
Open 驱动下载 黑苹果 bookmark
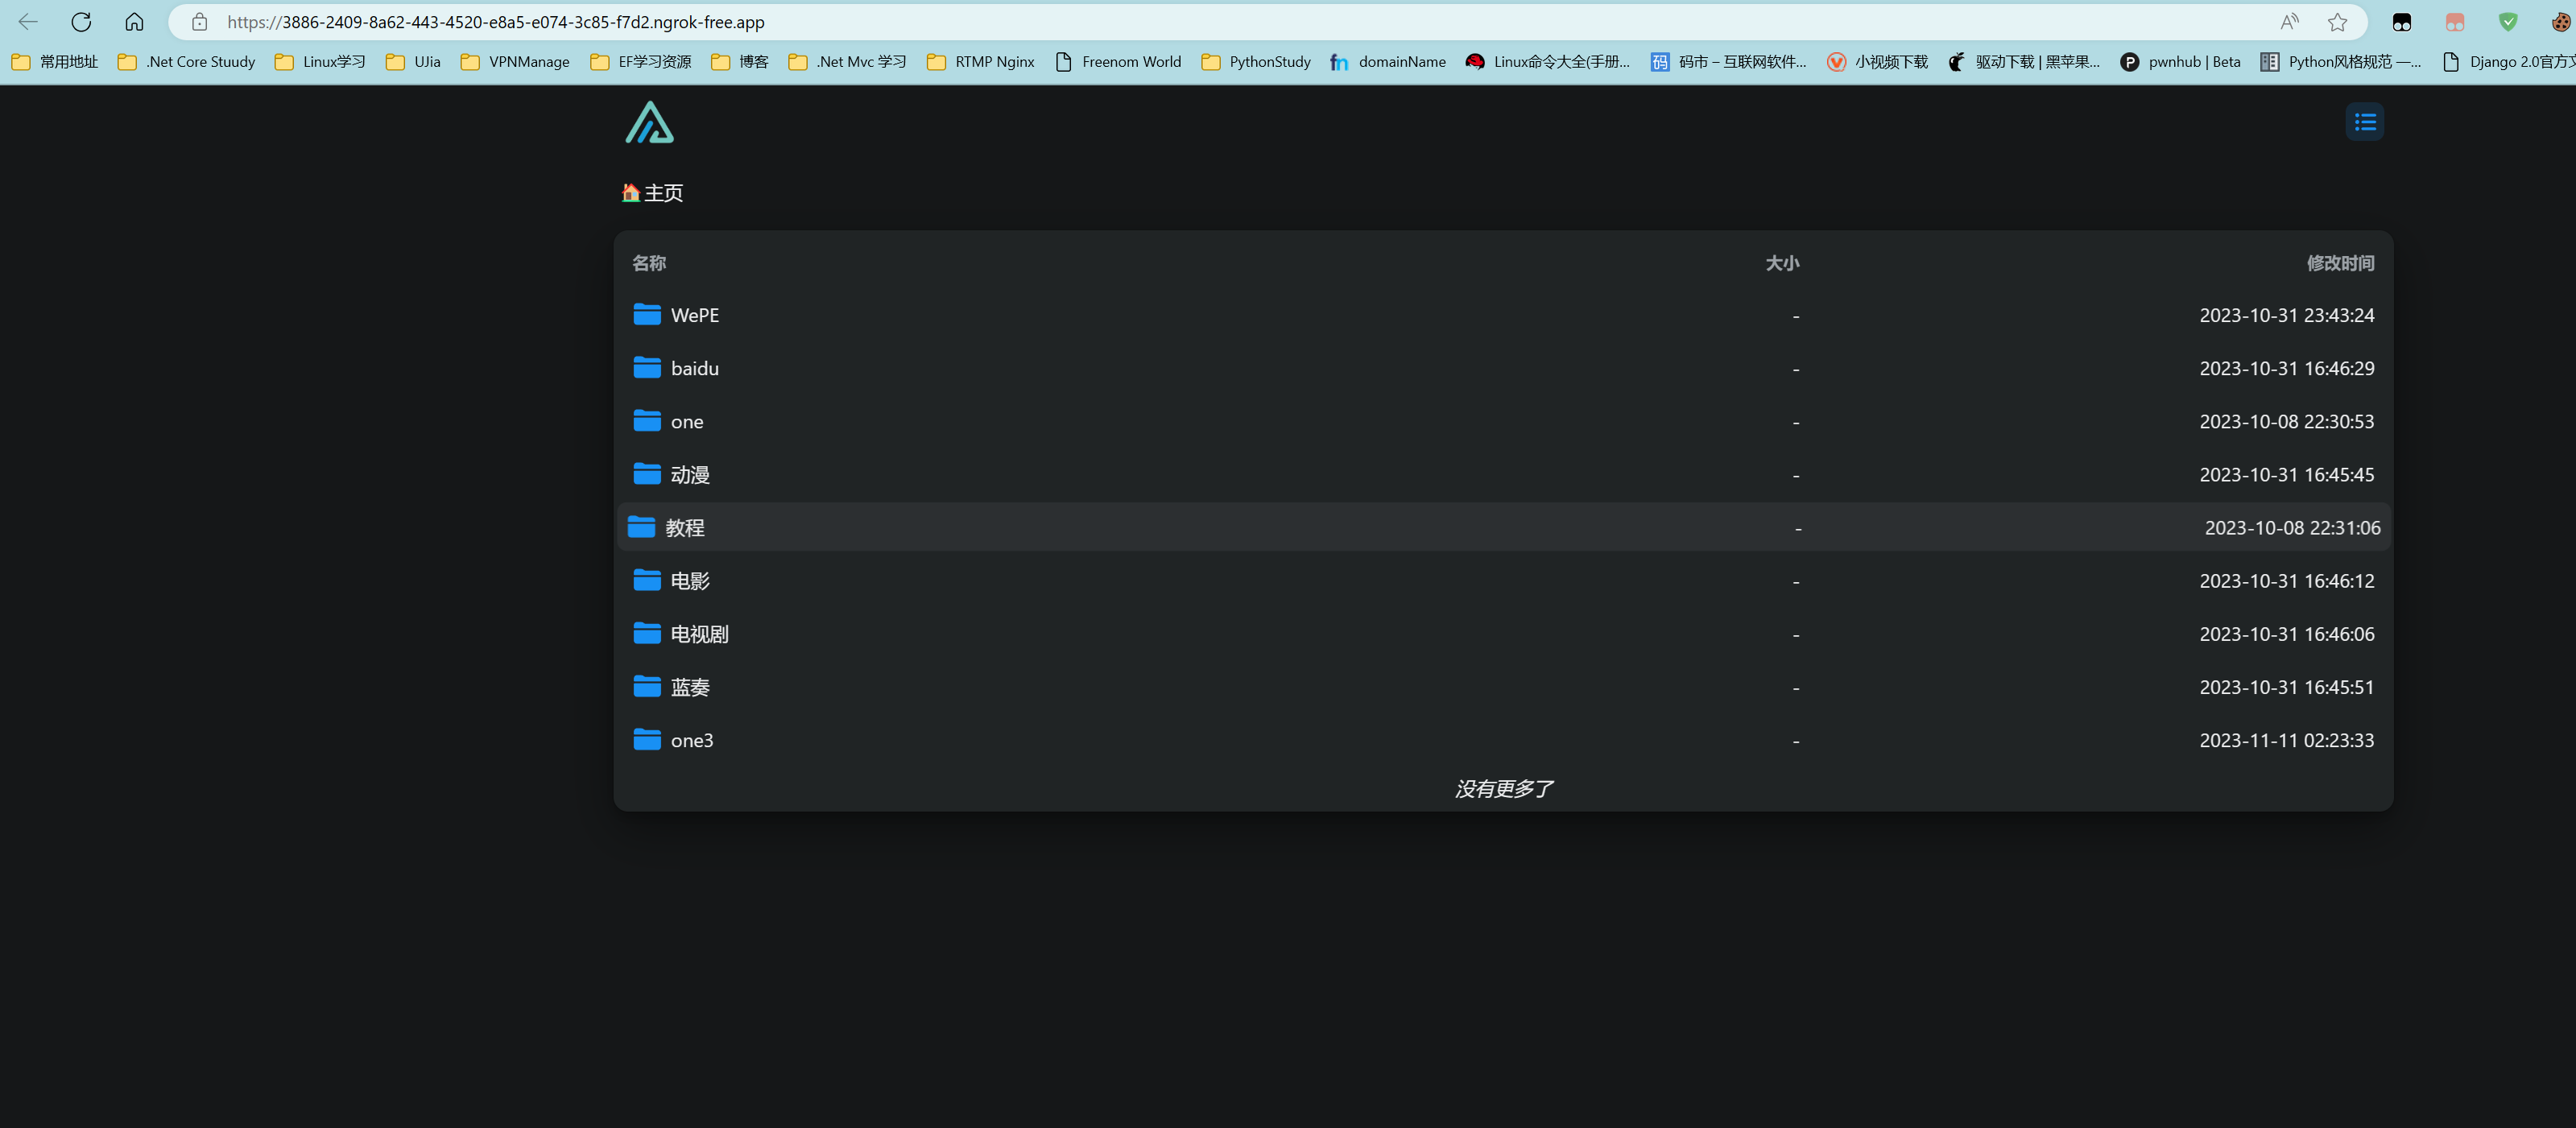tap(2024, 62)
